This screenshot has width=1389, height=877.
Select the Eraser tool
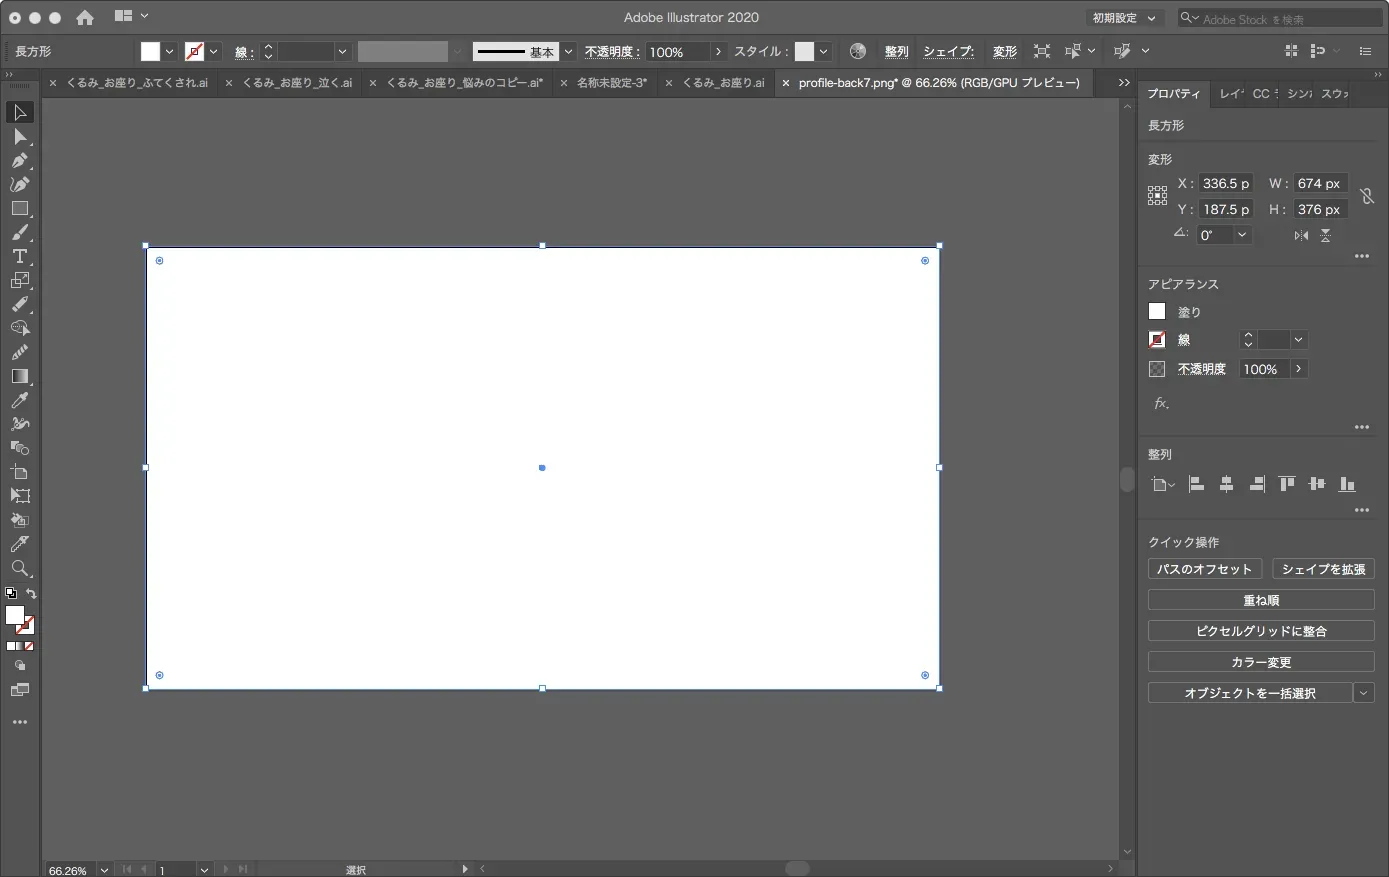[x=19, y=304]
